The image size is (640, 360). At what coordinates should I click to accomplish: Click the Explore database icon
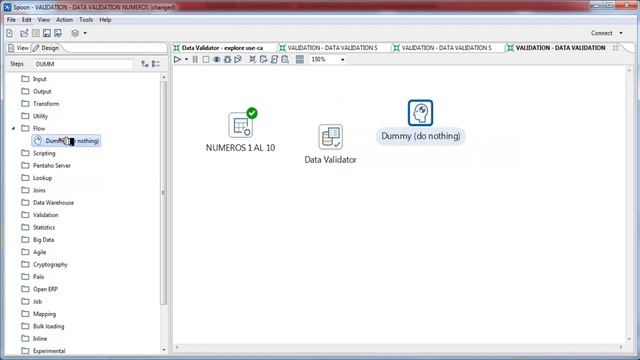[285, 60]
